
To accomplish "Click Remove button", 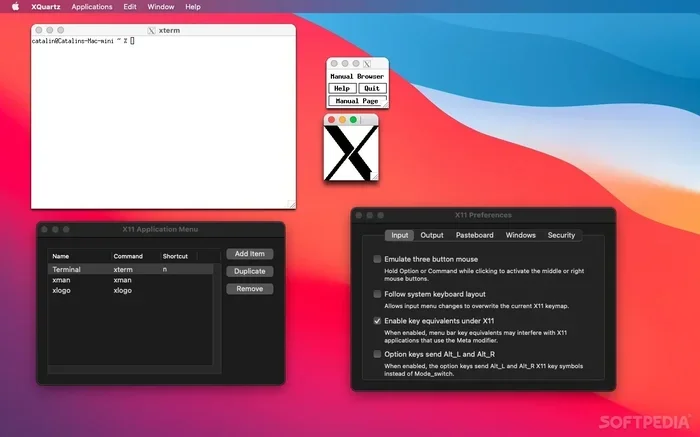I will pos(250,289).
